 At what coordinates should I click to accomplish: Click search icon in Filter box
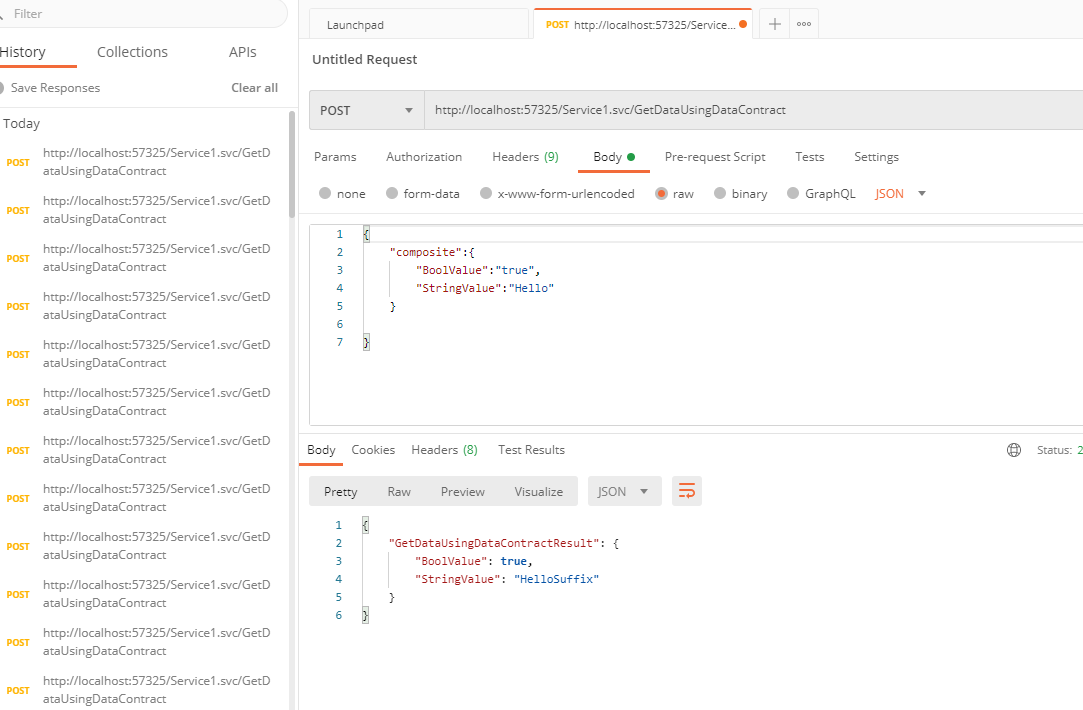1,14
